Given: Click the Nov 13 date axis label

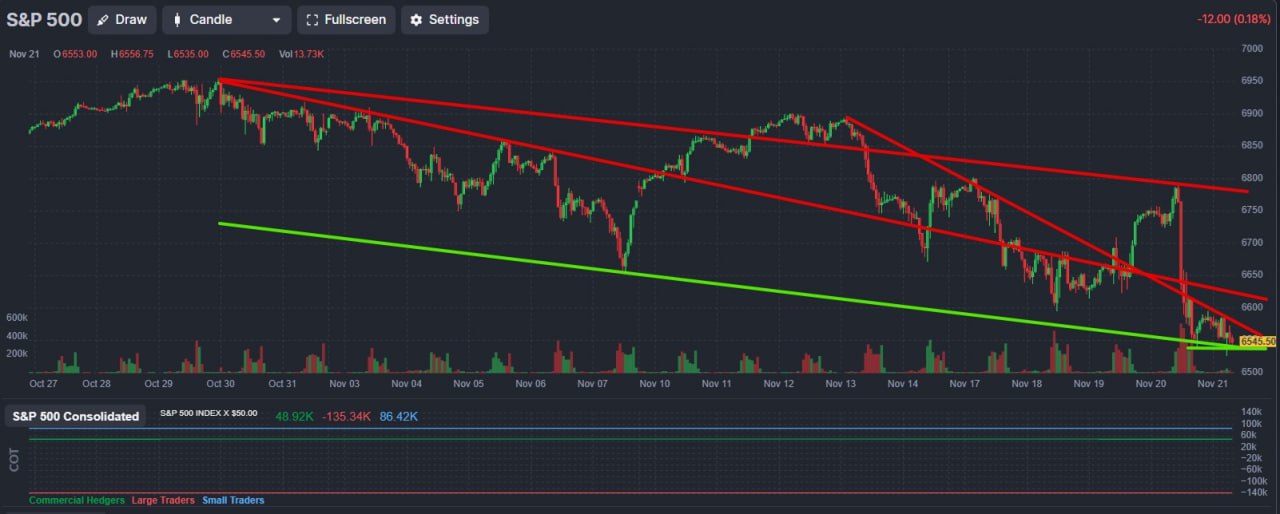Looking at the screenshot, I should [x=841, y=383].
